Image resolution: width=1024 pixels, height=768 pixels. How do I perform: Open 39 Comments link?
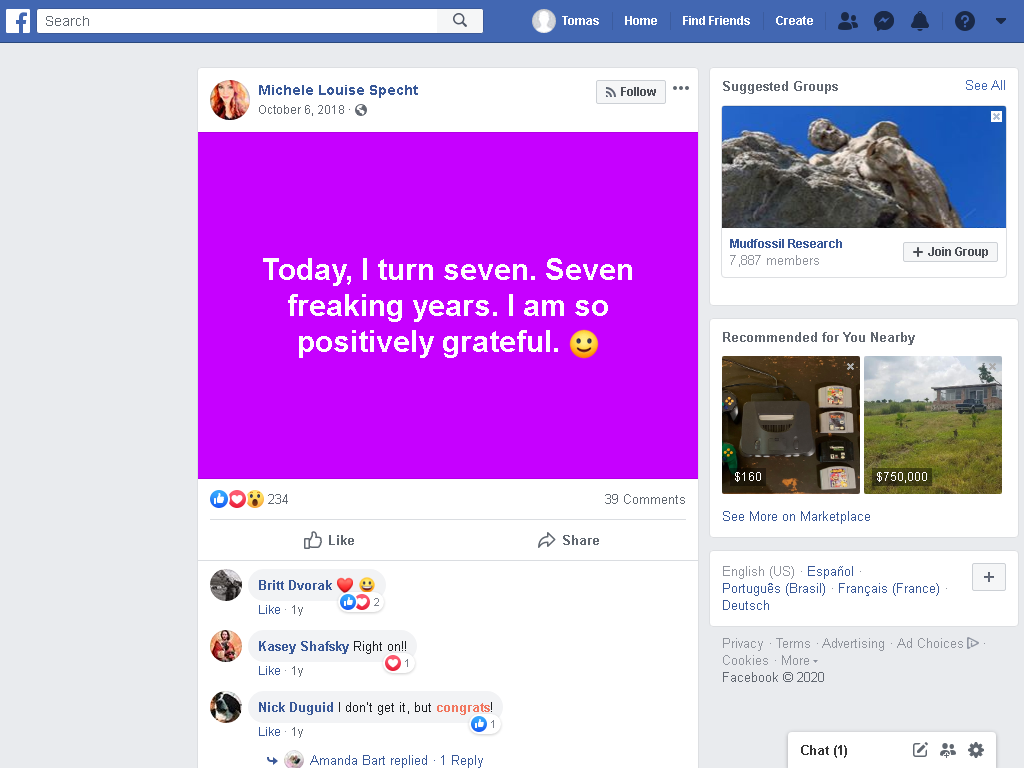(x=645, y=499)
